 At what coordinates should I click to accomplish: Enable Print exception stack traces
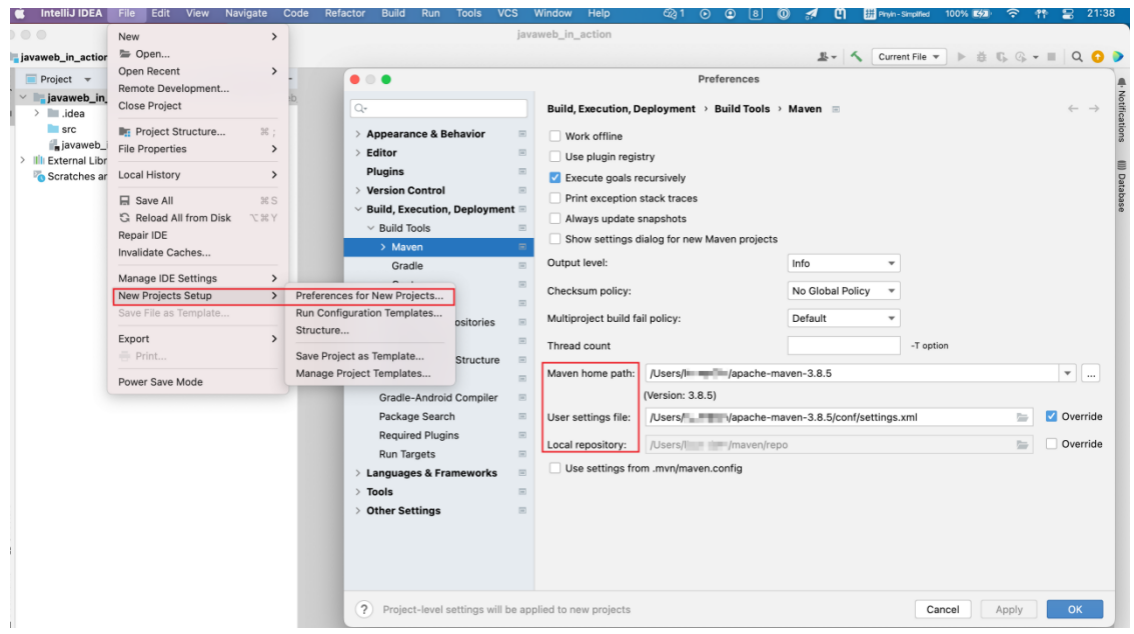point(555,198)
